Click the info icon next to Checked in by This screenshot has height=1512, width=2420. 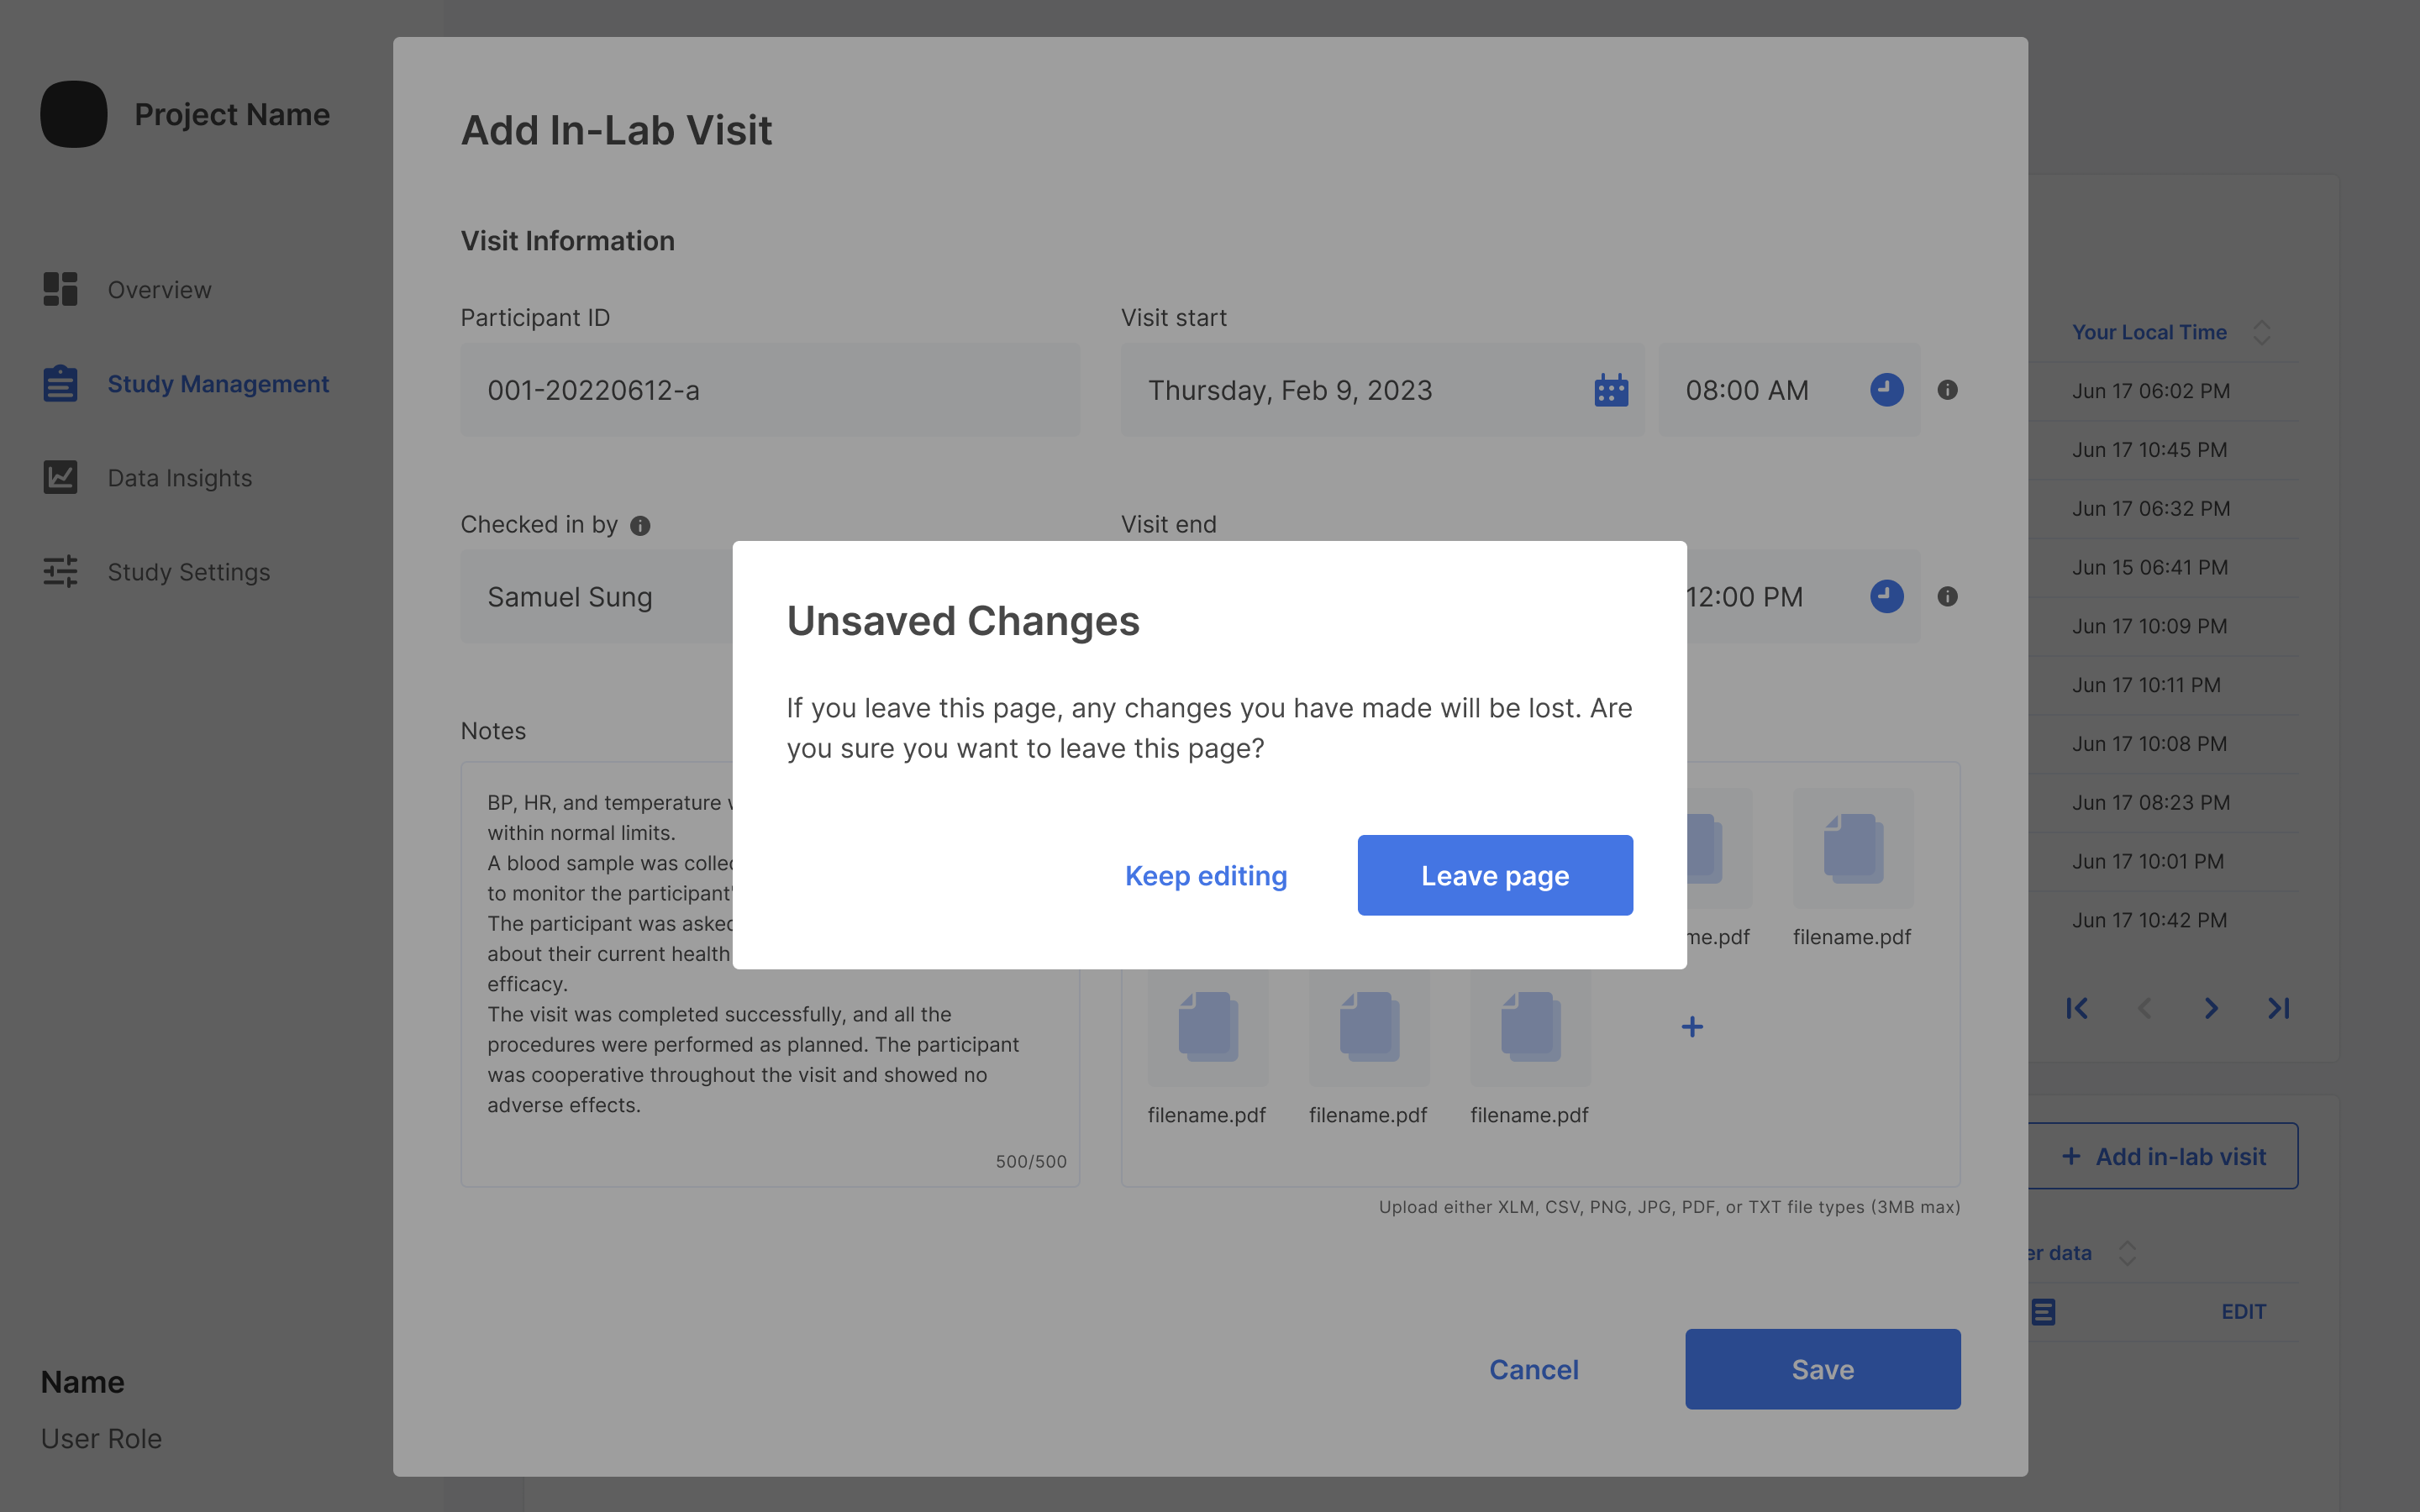click(x=640, y=526)
